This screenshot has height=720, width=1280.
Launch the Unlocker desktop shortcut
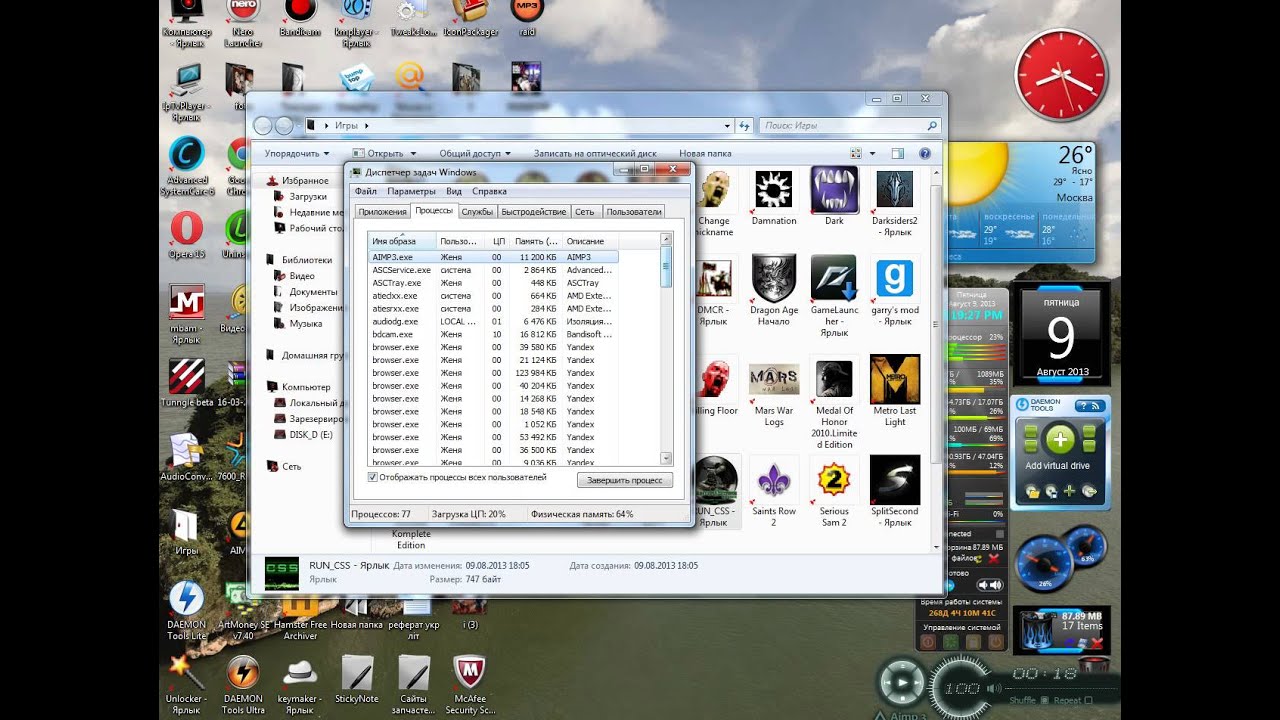pos(187,685)
